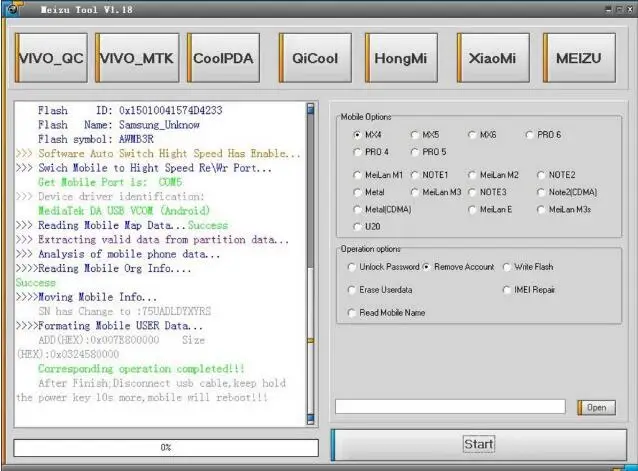Click the 'SN has Change to' log line
Image resolution: width=638 pixels, height=471 pixels.
pyautogui.click(x=125, y=312)
